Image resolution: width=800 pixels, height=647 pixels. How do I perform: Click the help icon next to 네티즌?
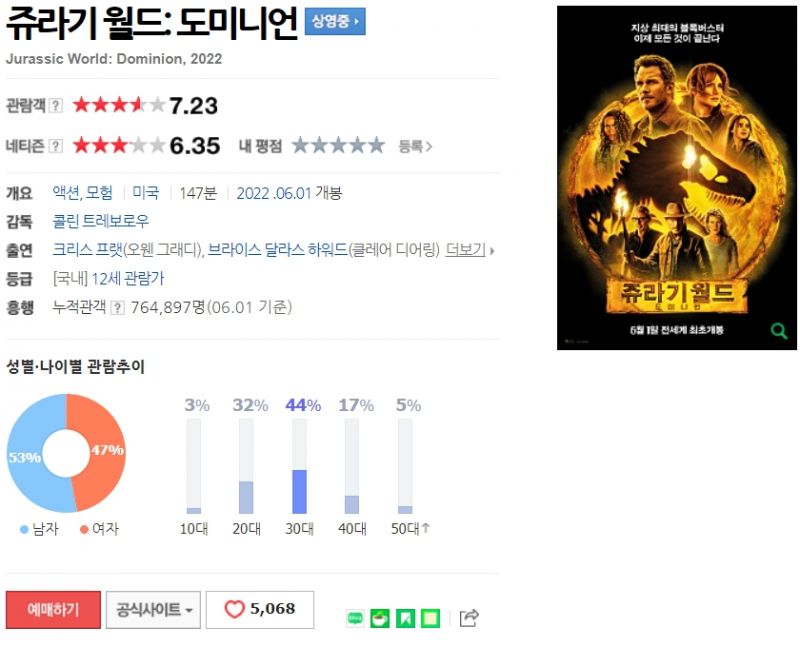point(56,146)
